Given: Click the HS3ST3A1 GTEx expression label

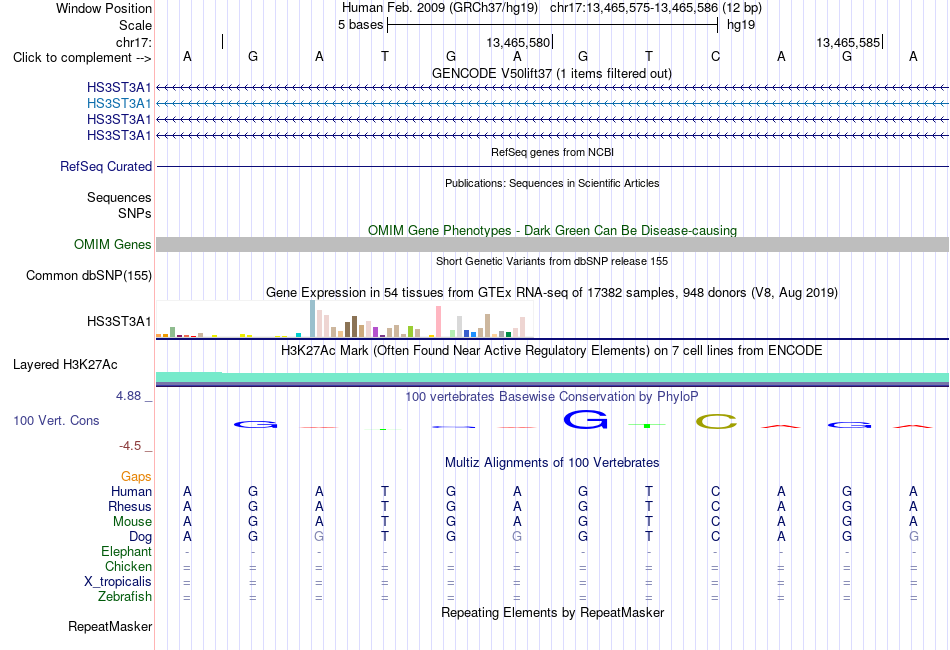Looking at the screenshot, I should click(x=119, y=321).
